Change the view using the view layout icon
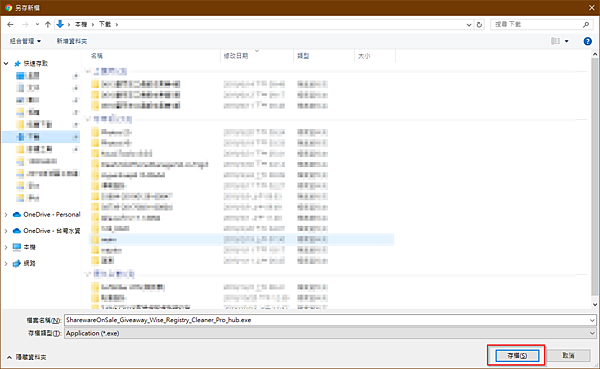The width and height of the screenshot is (600, 369). point(555,41)
